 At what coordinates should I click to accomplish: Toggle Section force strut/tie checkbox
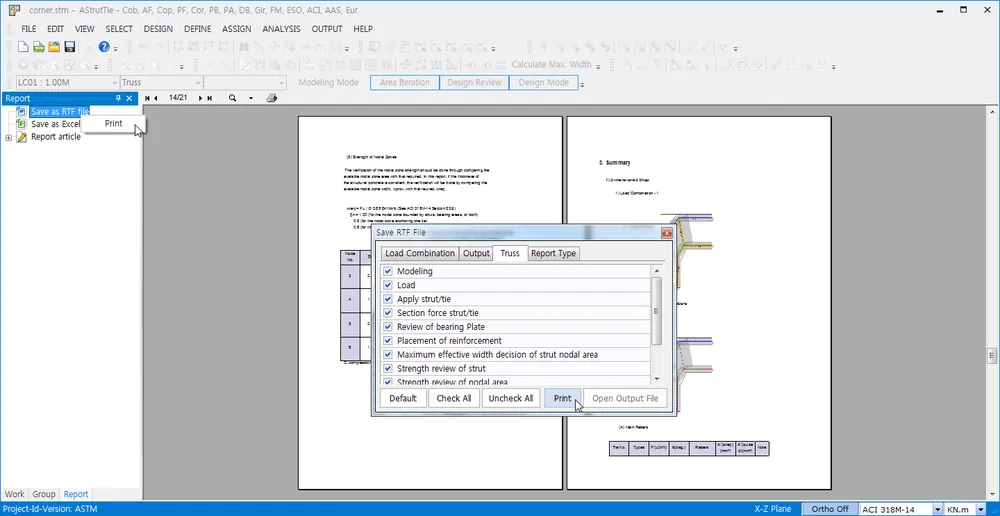[x=388, y=313]
